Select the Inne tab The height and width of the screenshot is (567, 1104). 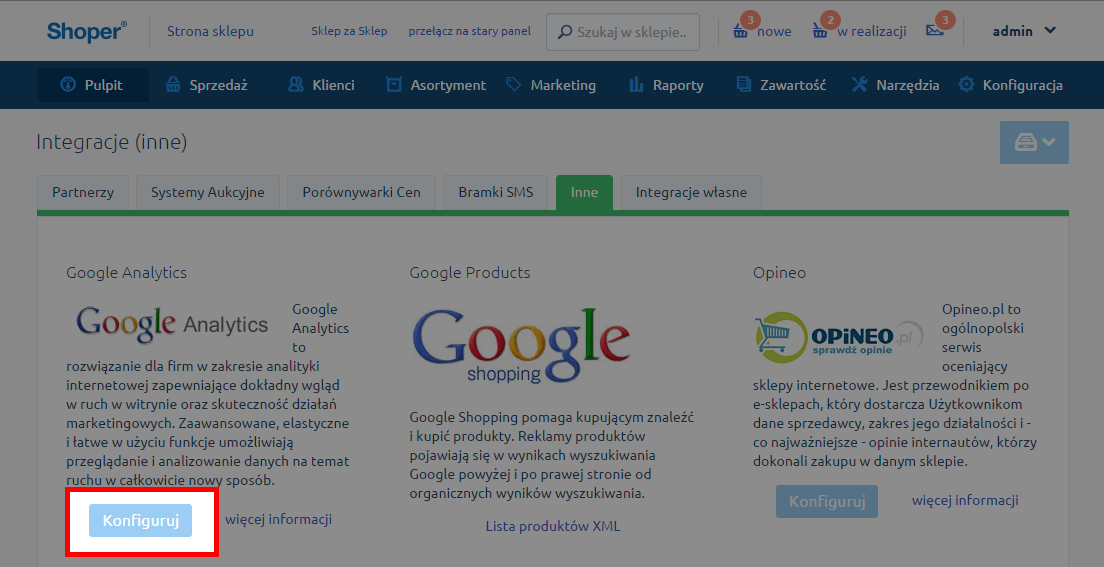click(584, 192)
